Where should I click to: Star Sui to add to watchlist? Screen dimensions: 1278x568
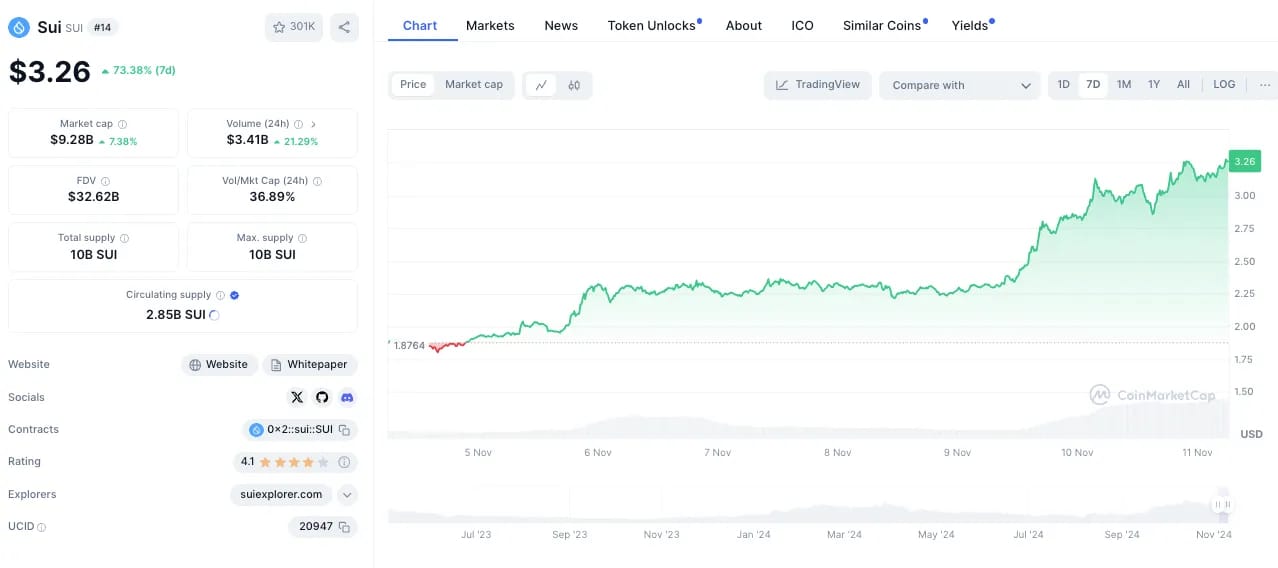click(x=293, y=27)
